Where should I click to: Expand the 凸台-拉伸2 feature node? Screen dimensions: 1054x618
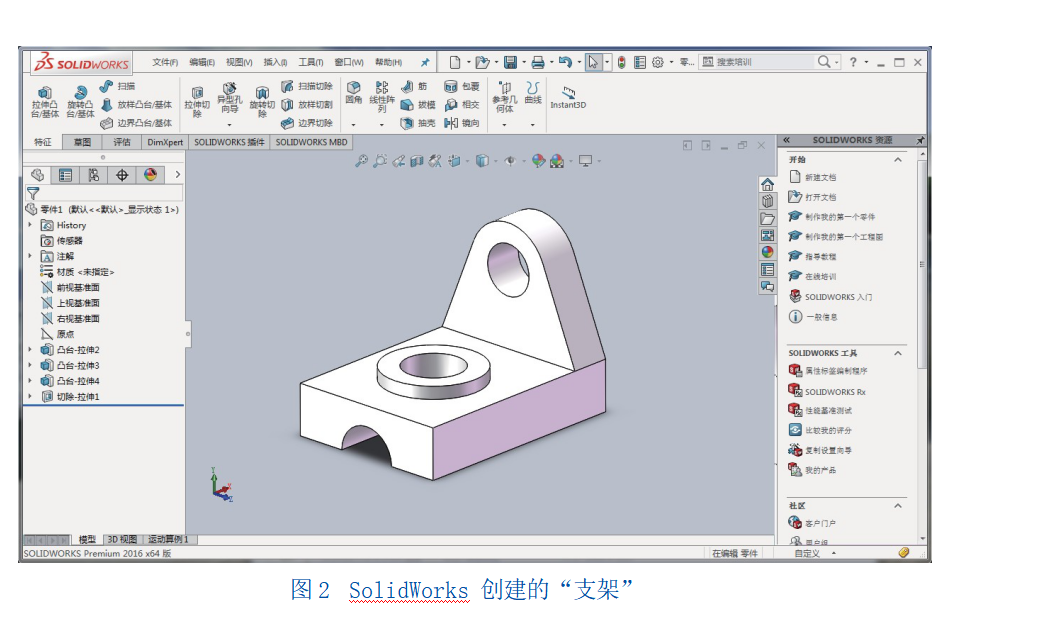pyautogui.click(x=30, y=350)
